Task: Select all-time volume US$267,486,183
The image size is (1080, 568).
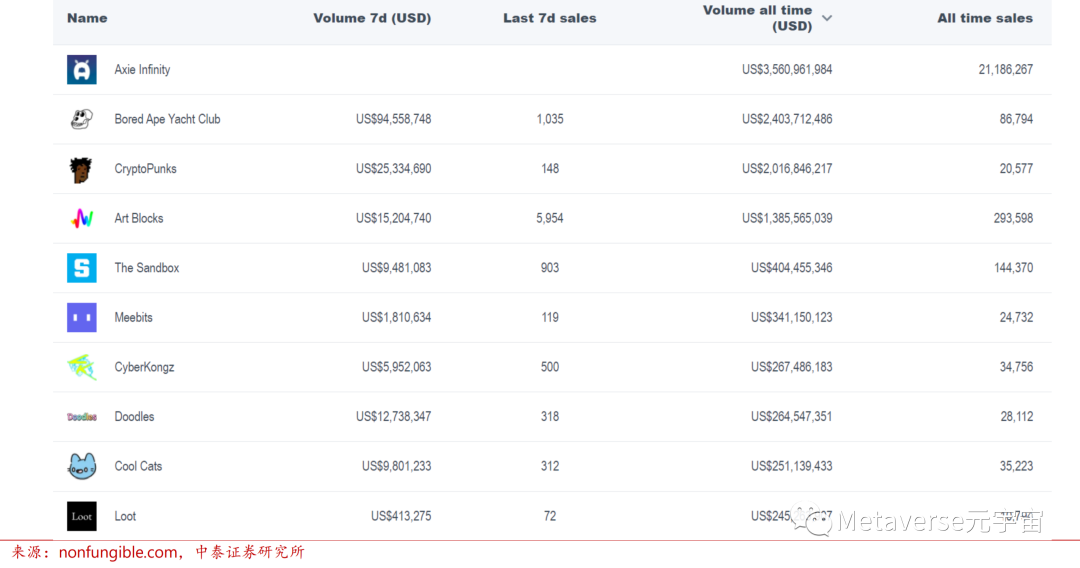Action: tap(791, 367)
